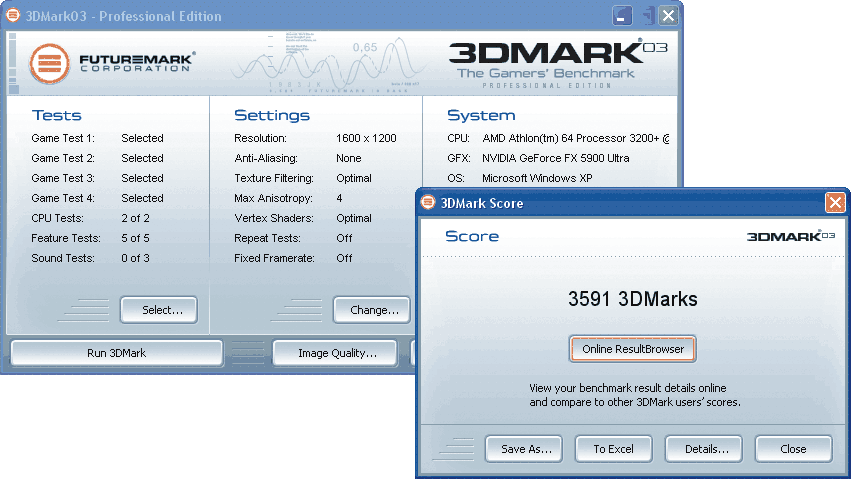Click 'CPU Tests:' label
Viewport: 851px width, 479px height.
pos(58,218)
